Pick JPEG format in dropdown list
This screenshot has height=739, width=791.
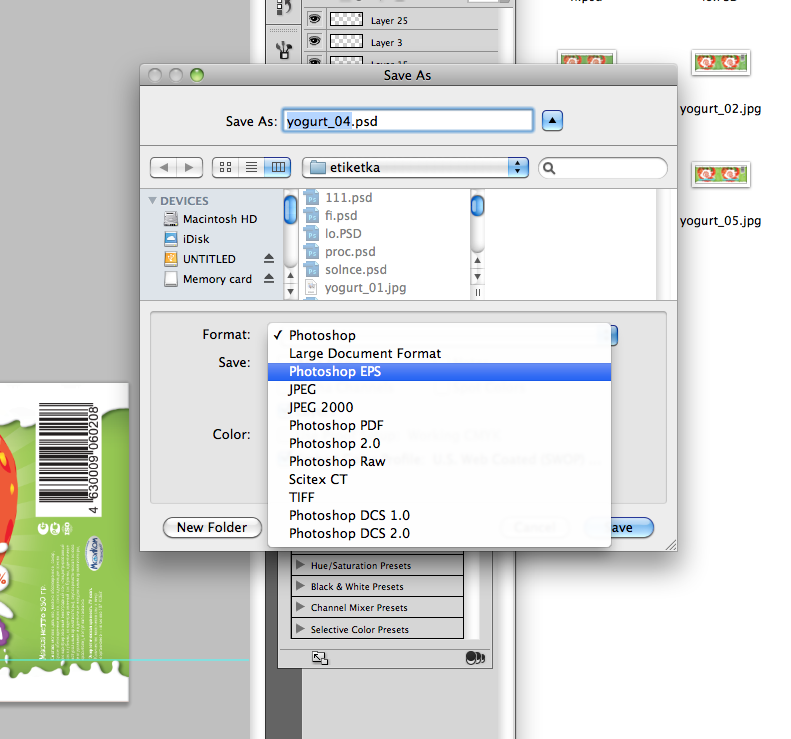[x=439, y=389]
